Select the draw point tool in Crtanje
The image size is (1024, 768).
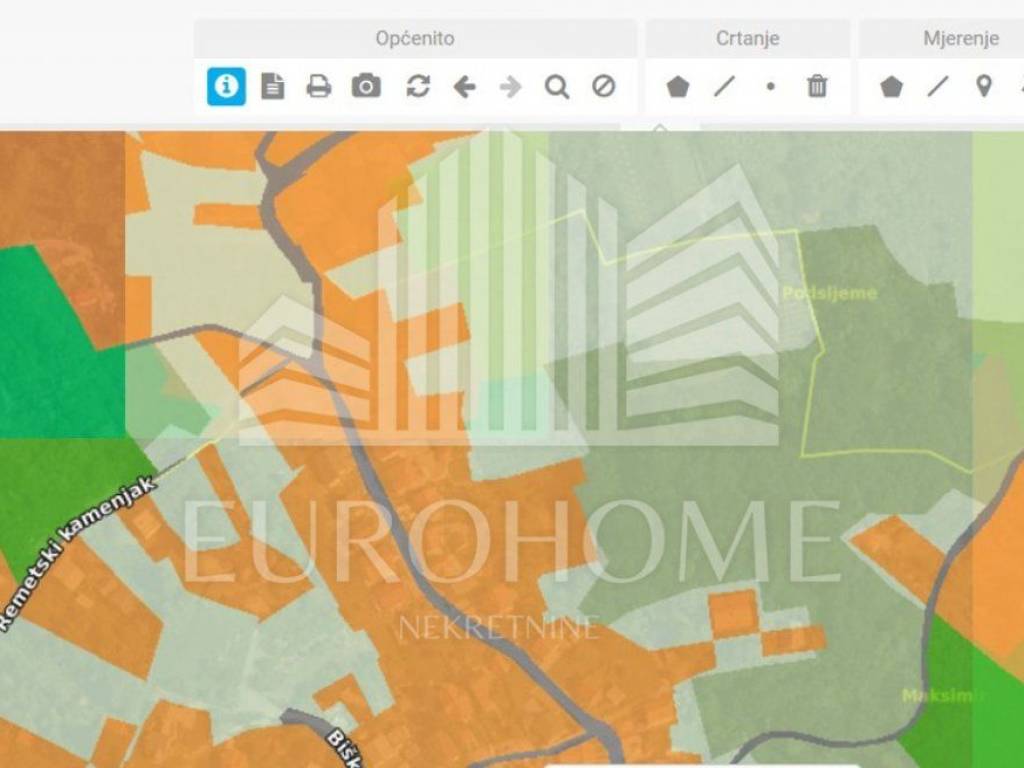[770, 87]
